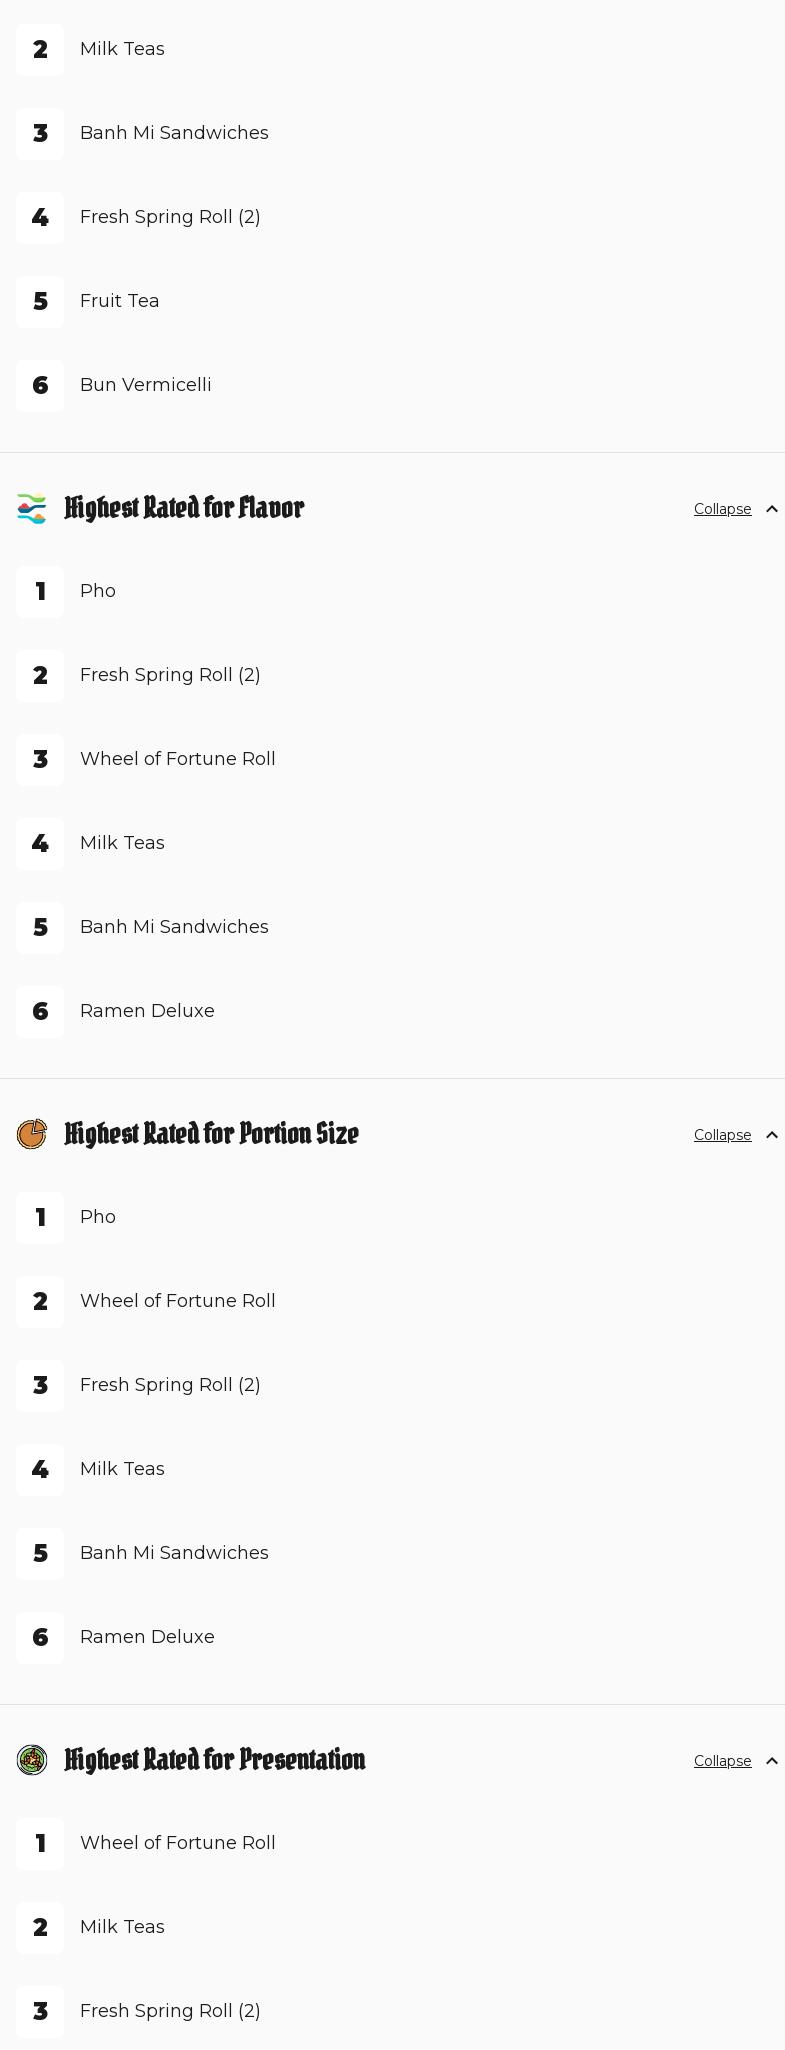The height and width of the screenshot is (2050, 785).
Task: Select Milk Teas in the Presentation ranking
Action: [122, 1927]
